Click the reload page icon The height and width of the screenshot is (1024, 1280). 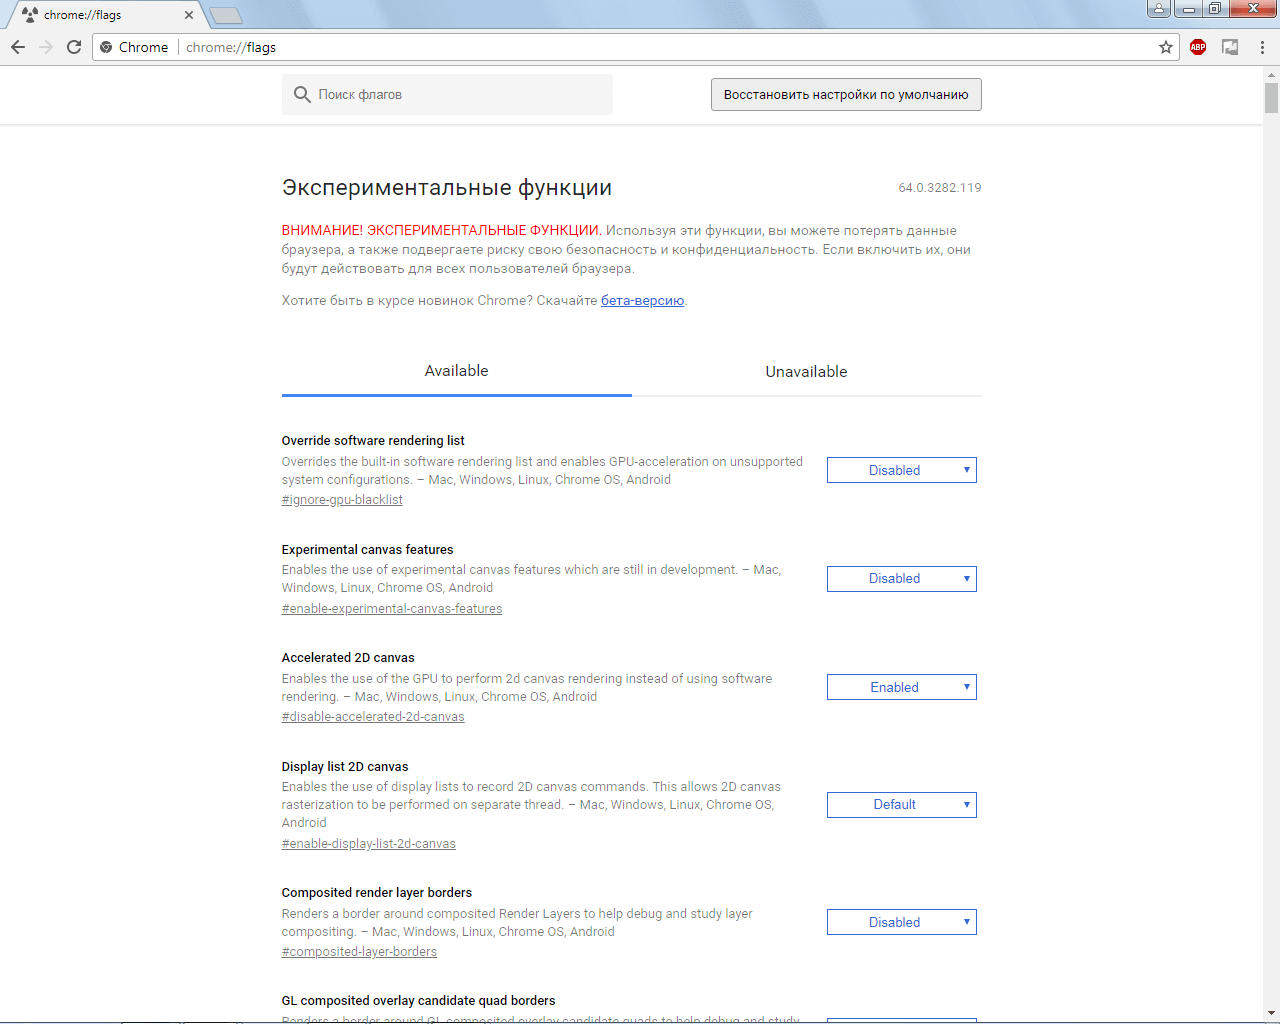(x=74, y=47)
